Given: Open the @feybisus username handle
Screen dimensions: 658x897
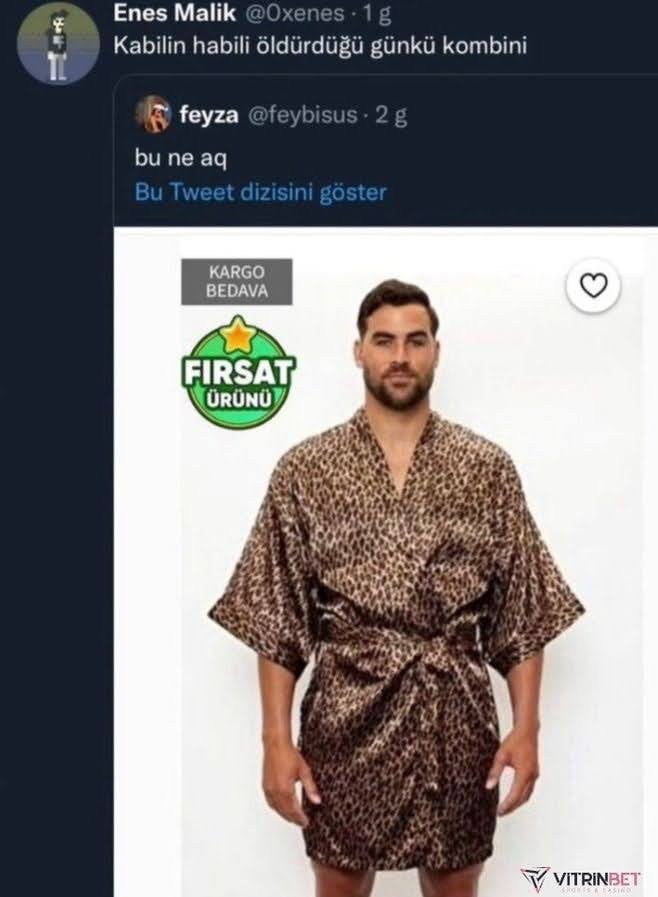Looking at the screenshot, I should click(x=301, y=115).
